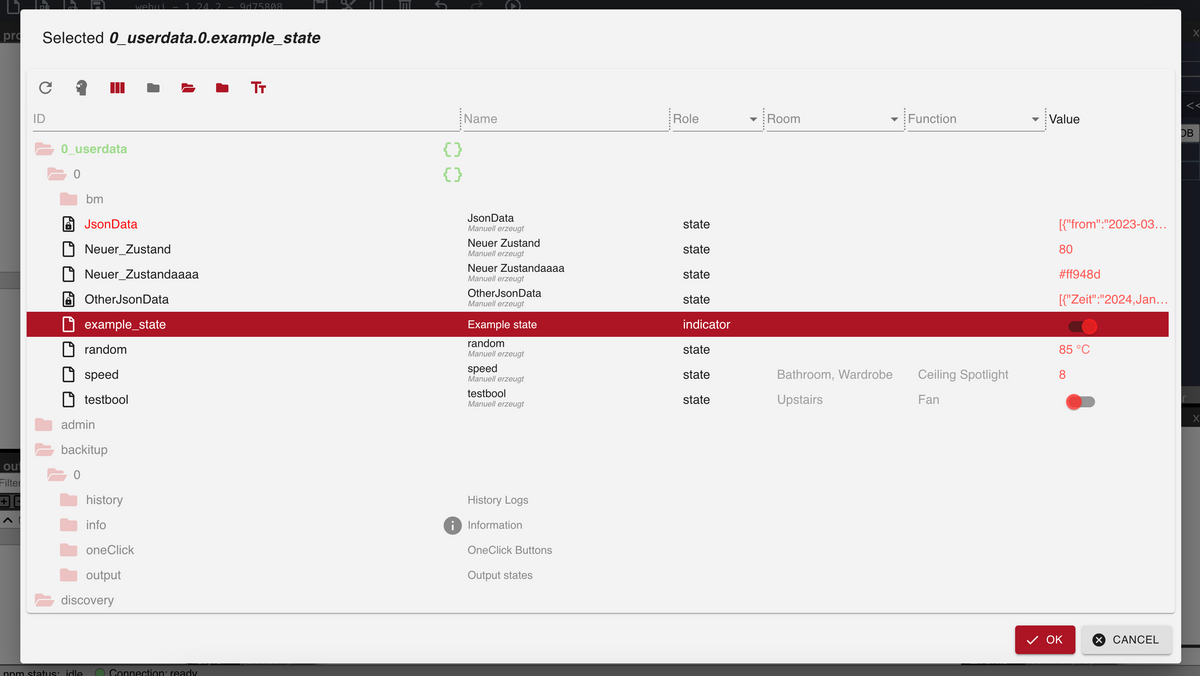
Task: Click the red open-folder expand icon
Action: 188,88
